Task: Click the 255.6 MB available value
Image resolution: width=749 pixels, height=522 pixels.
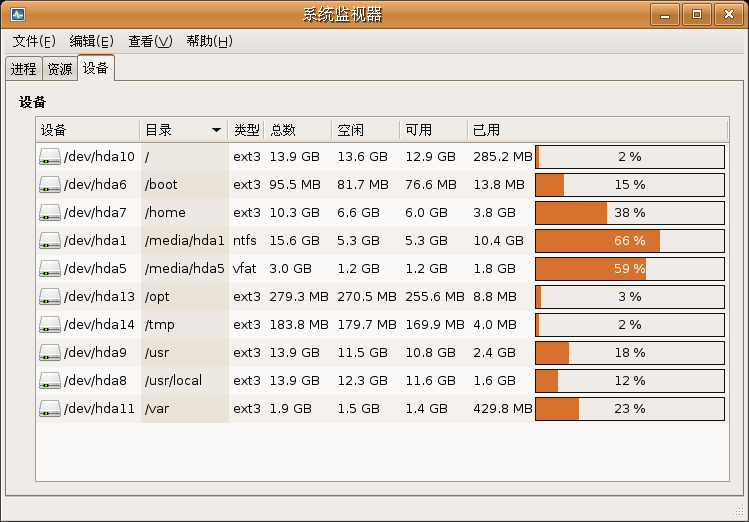Action: click(435, 297)
